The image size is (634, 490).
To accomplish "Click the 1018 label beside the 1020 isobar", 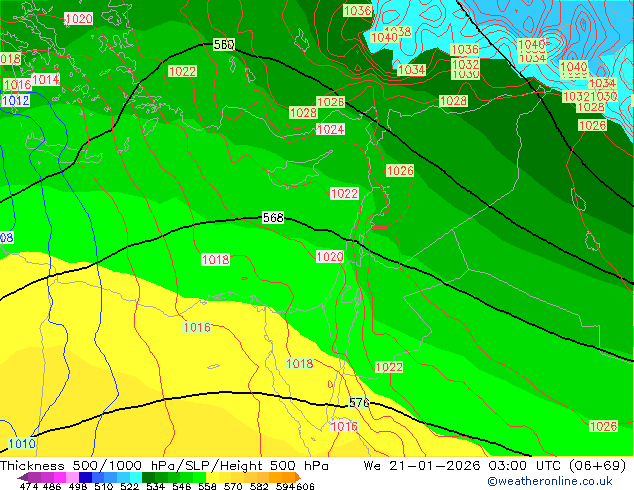I will click(x=216, y=259).
